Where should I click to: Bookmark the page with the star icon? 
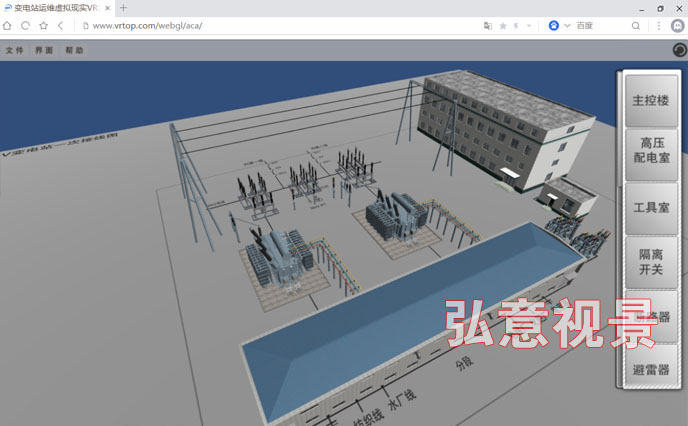point(43,25)
